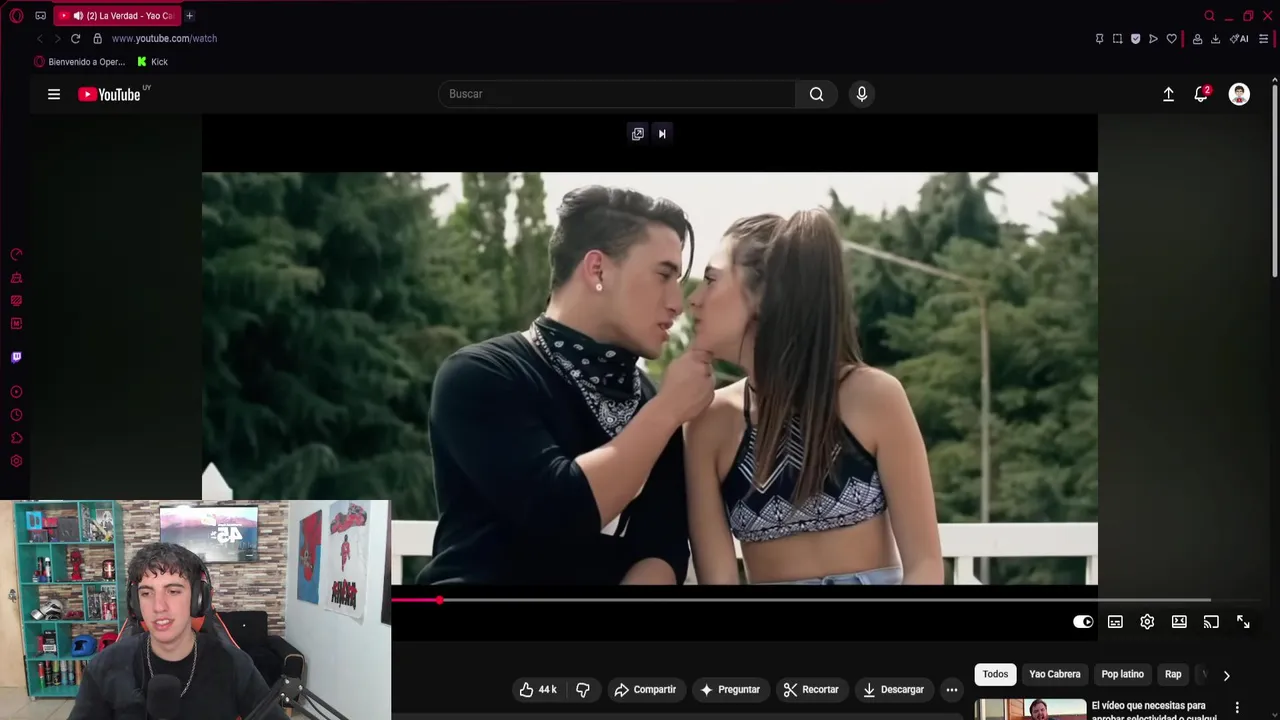The image size is (1280, 720).
Task: Click the www.youtube.com/watch address bar
Action: (164, 38)
